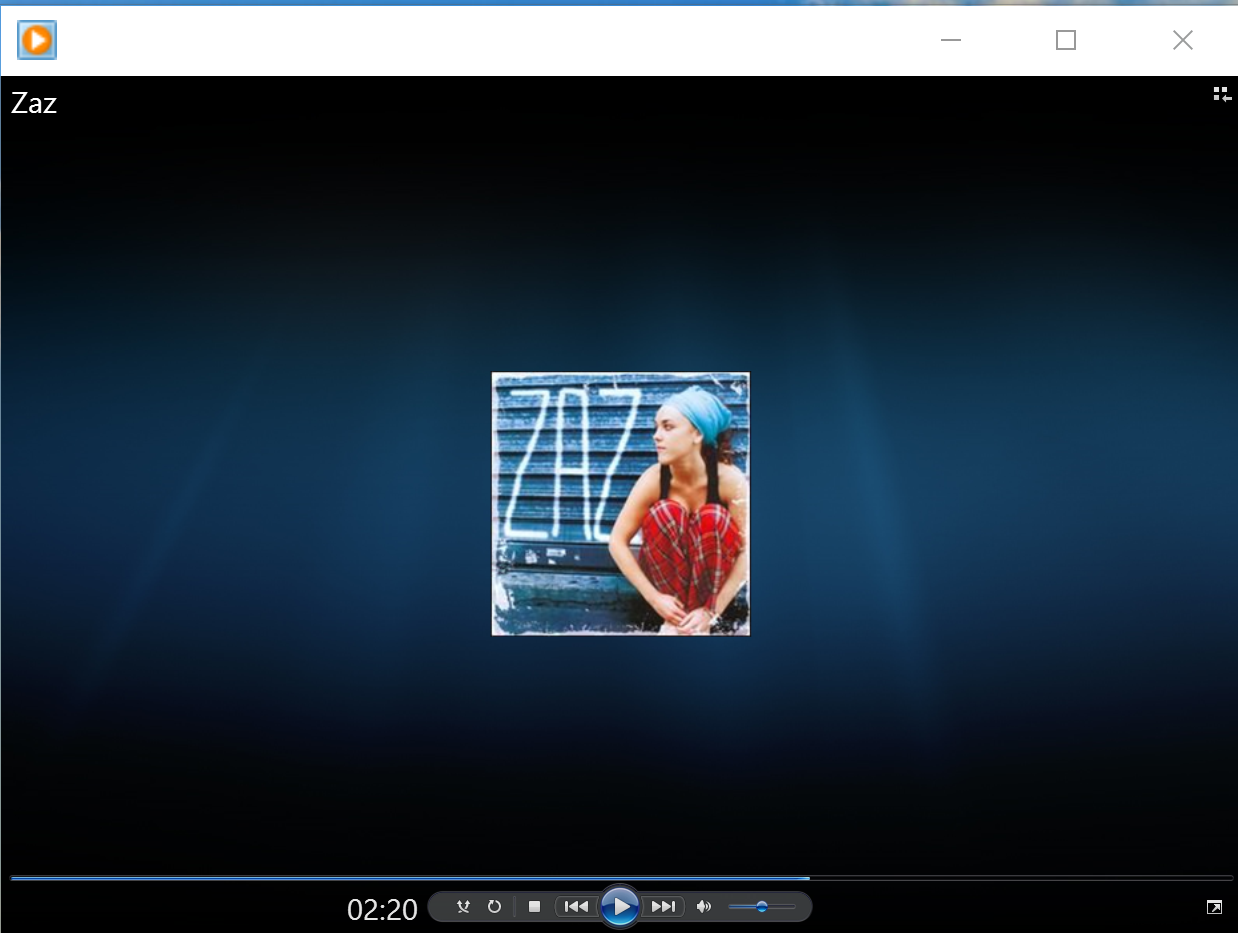1238x933 pixels.
Task: Mute the volume speaker icon
Action: (704, 907)
